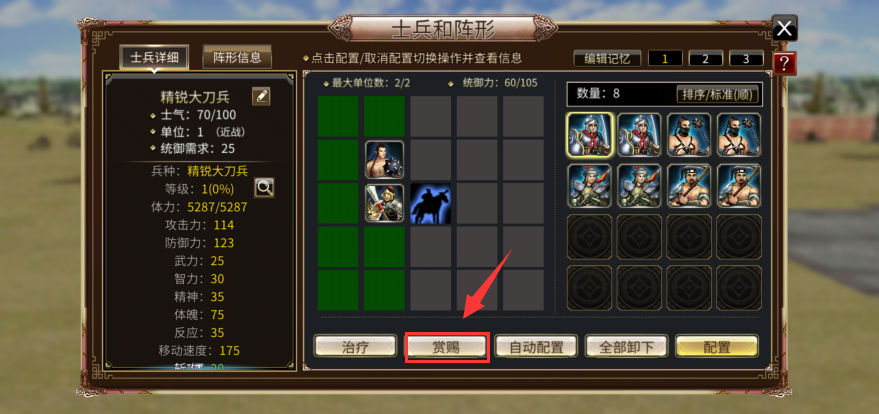
Task: Open the 排序/标准(顺) sort selector
Action: (719, 94)
